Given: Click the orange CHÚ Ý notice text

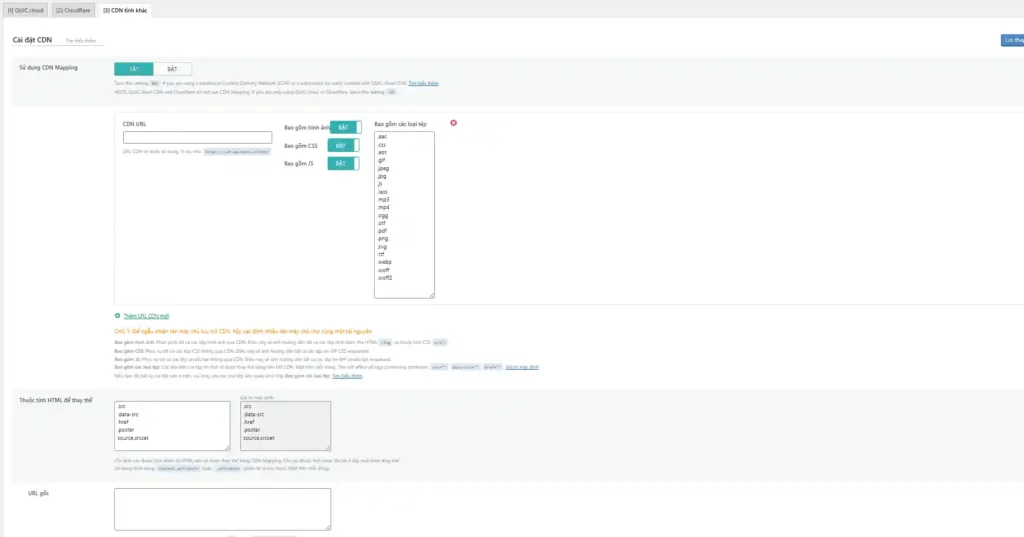Looking at the screenshot, I should click(243, 332).
